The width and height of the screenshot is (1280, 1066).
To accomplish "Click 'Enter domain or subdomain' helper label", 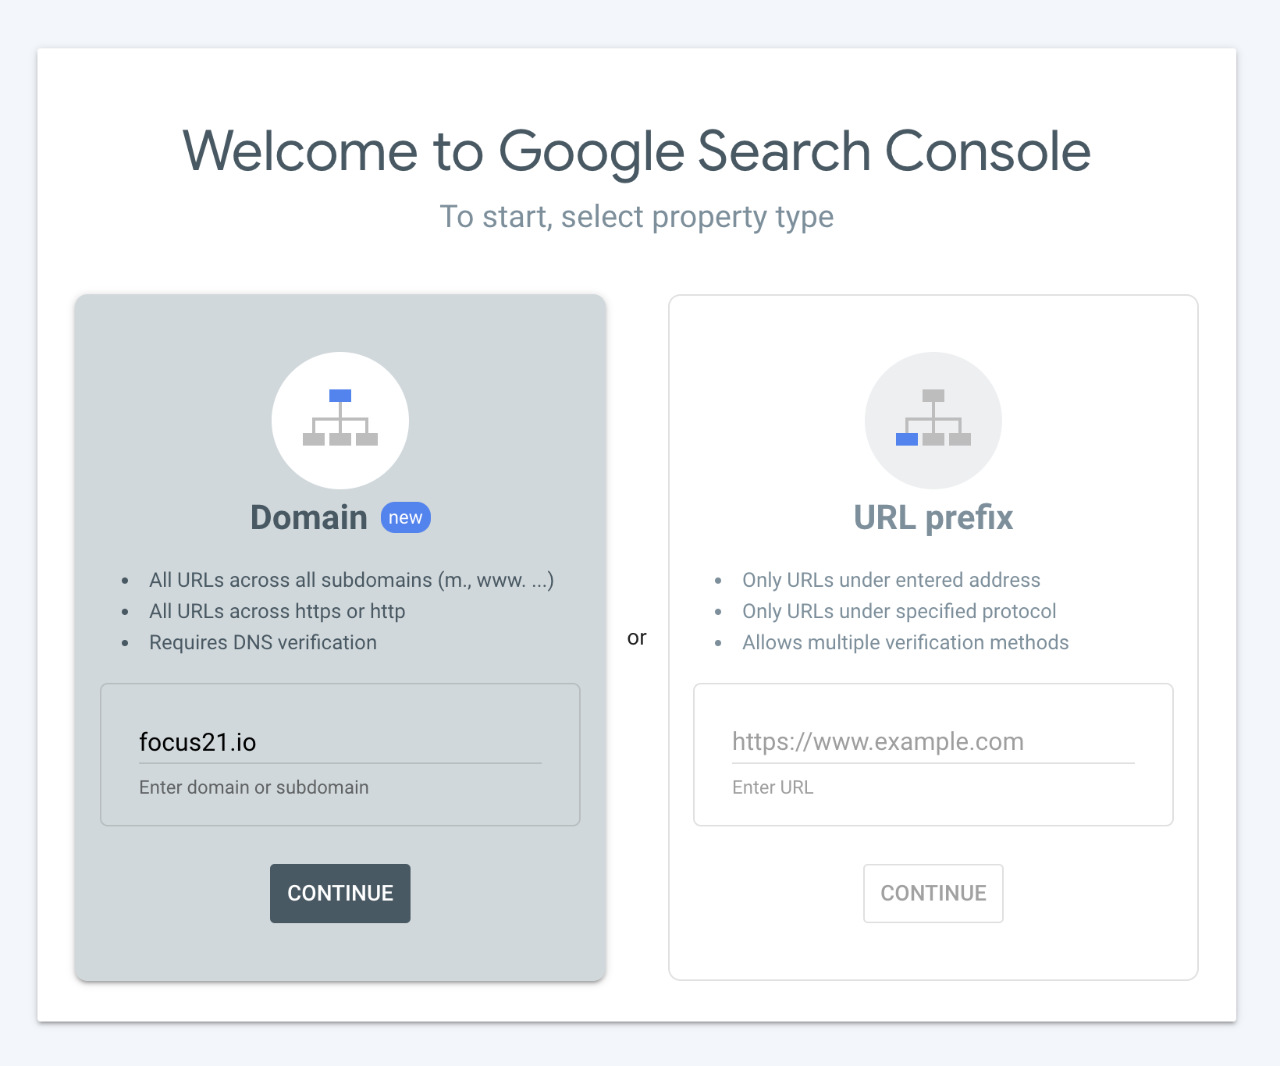I will point(254,788).
